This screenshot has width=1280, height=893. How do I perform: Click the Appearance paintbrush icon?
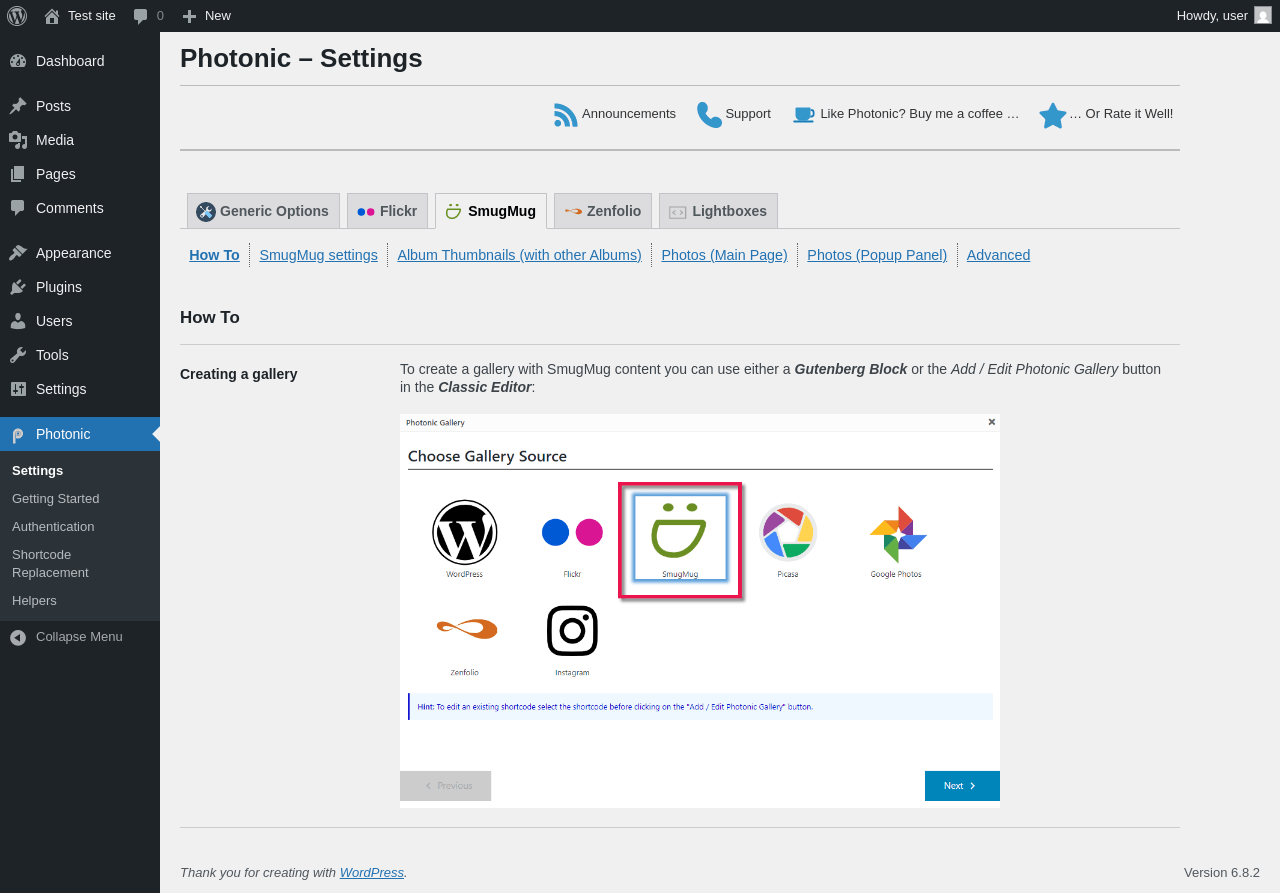[18, 253]
